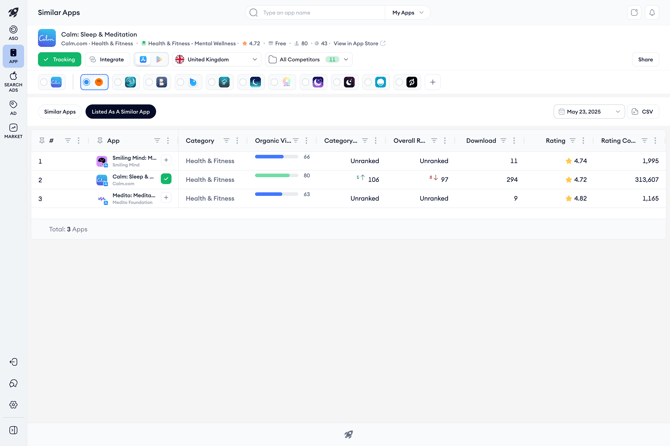Open Search Ads in the sidebar
The width and height of the screenshot is (670, 446).
13,79
